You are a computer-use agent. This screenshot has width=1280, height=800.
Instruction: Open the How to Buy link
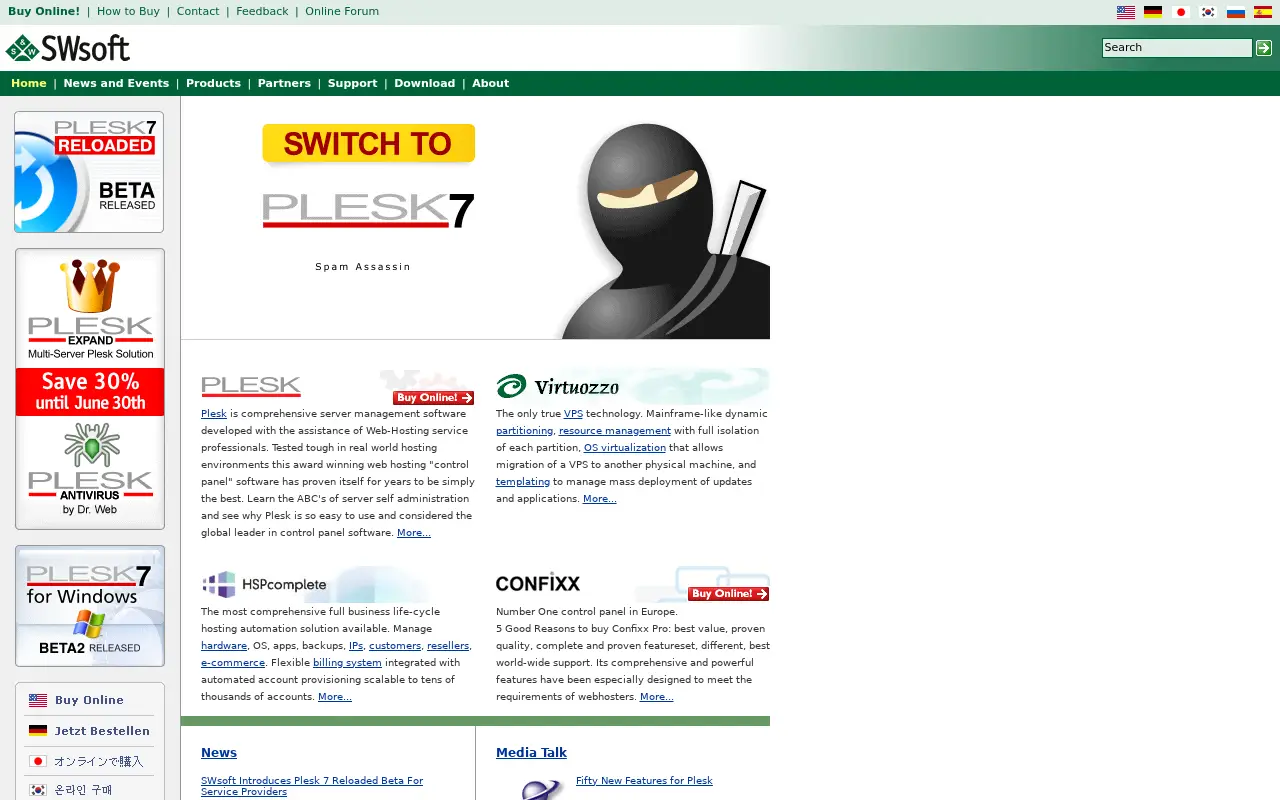coord(128,12)
